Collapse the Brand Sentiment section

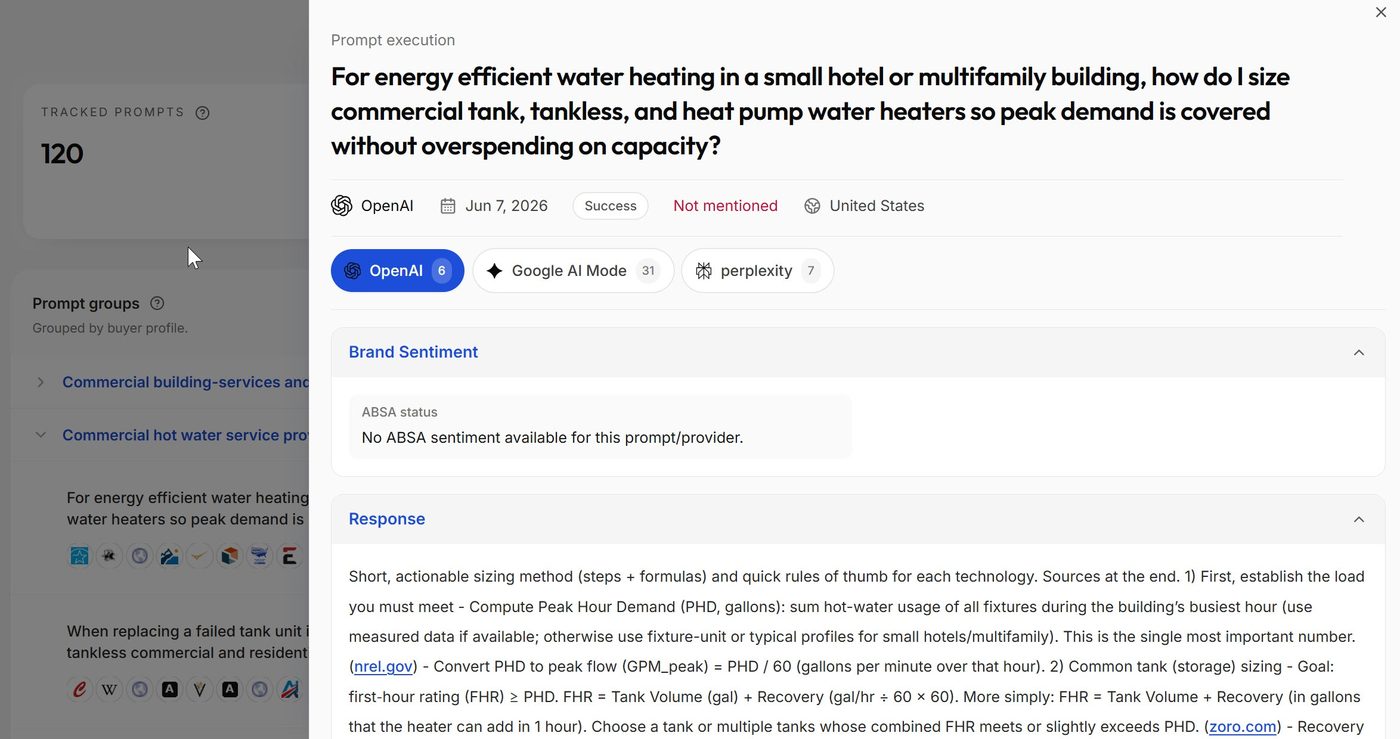1358,352
